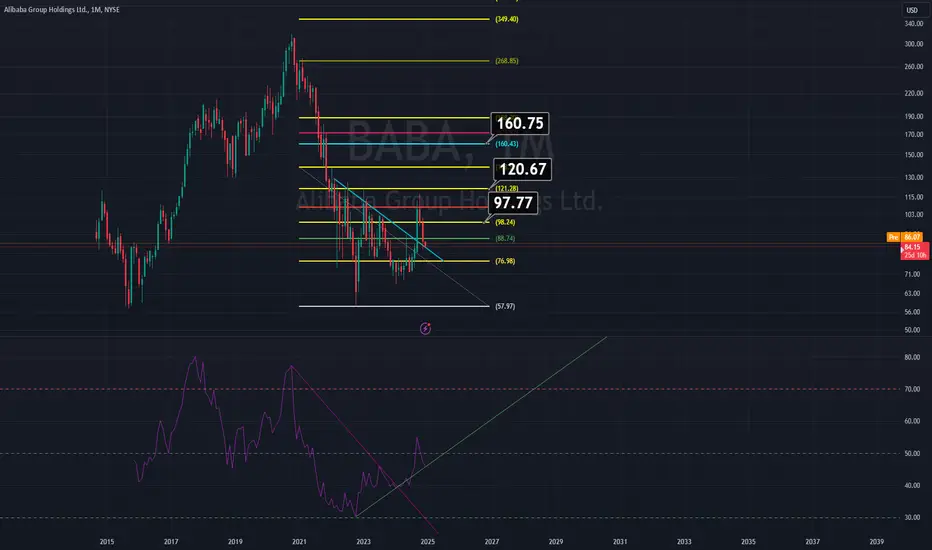Click the red 84.15 last price tag
Image resolution: width=932 pixels, height=550 pixels.
click(914, 251)
